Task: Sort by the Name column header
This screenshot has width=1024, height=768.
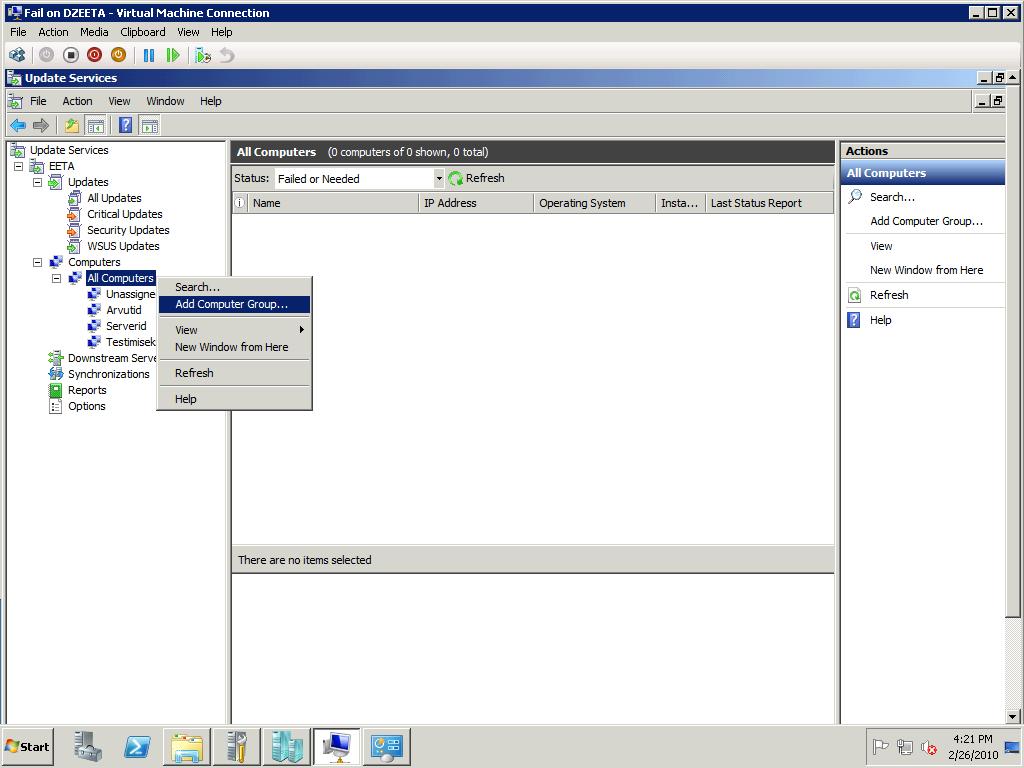Action: click(332, 203)
